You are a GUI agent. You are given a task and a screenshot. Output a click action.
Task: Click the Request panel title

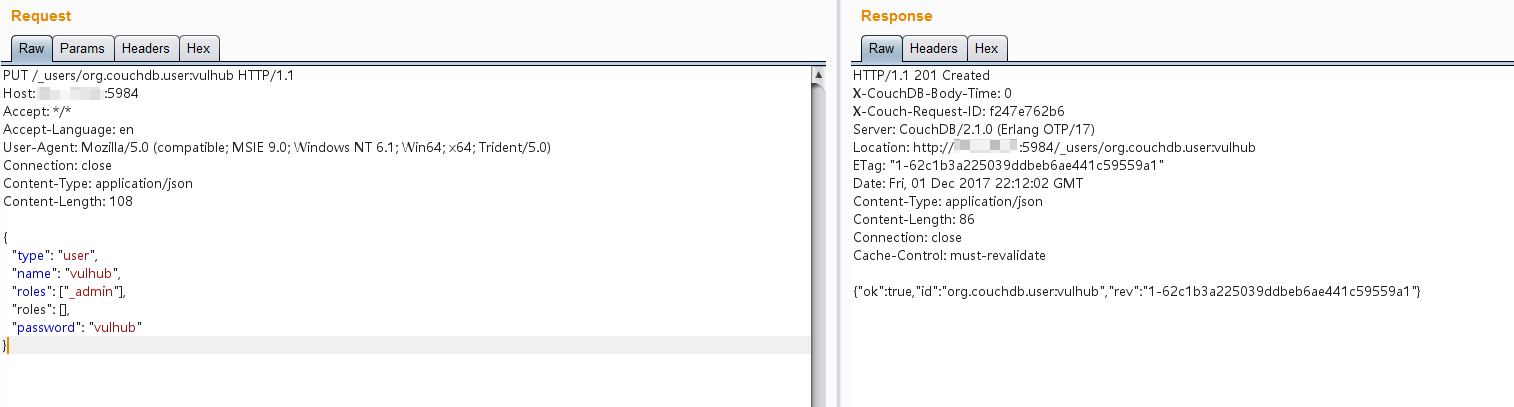point(41,16)
